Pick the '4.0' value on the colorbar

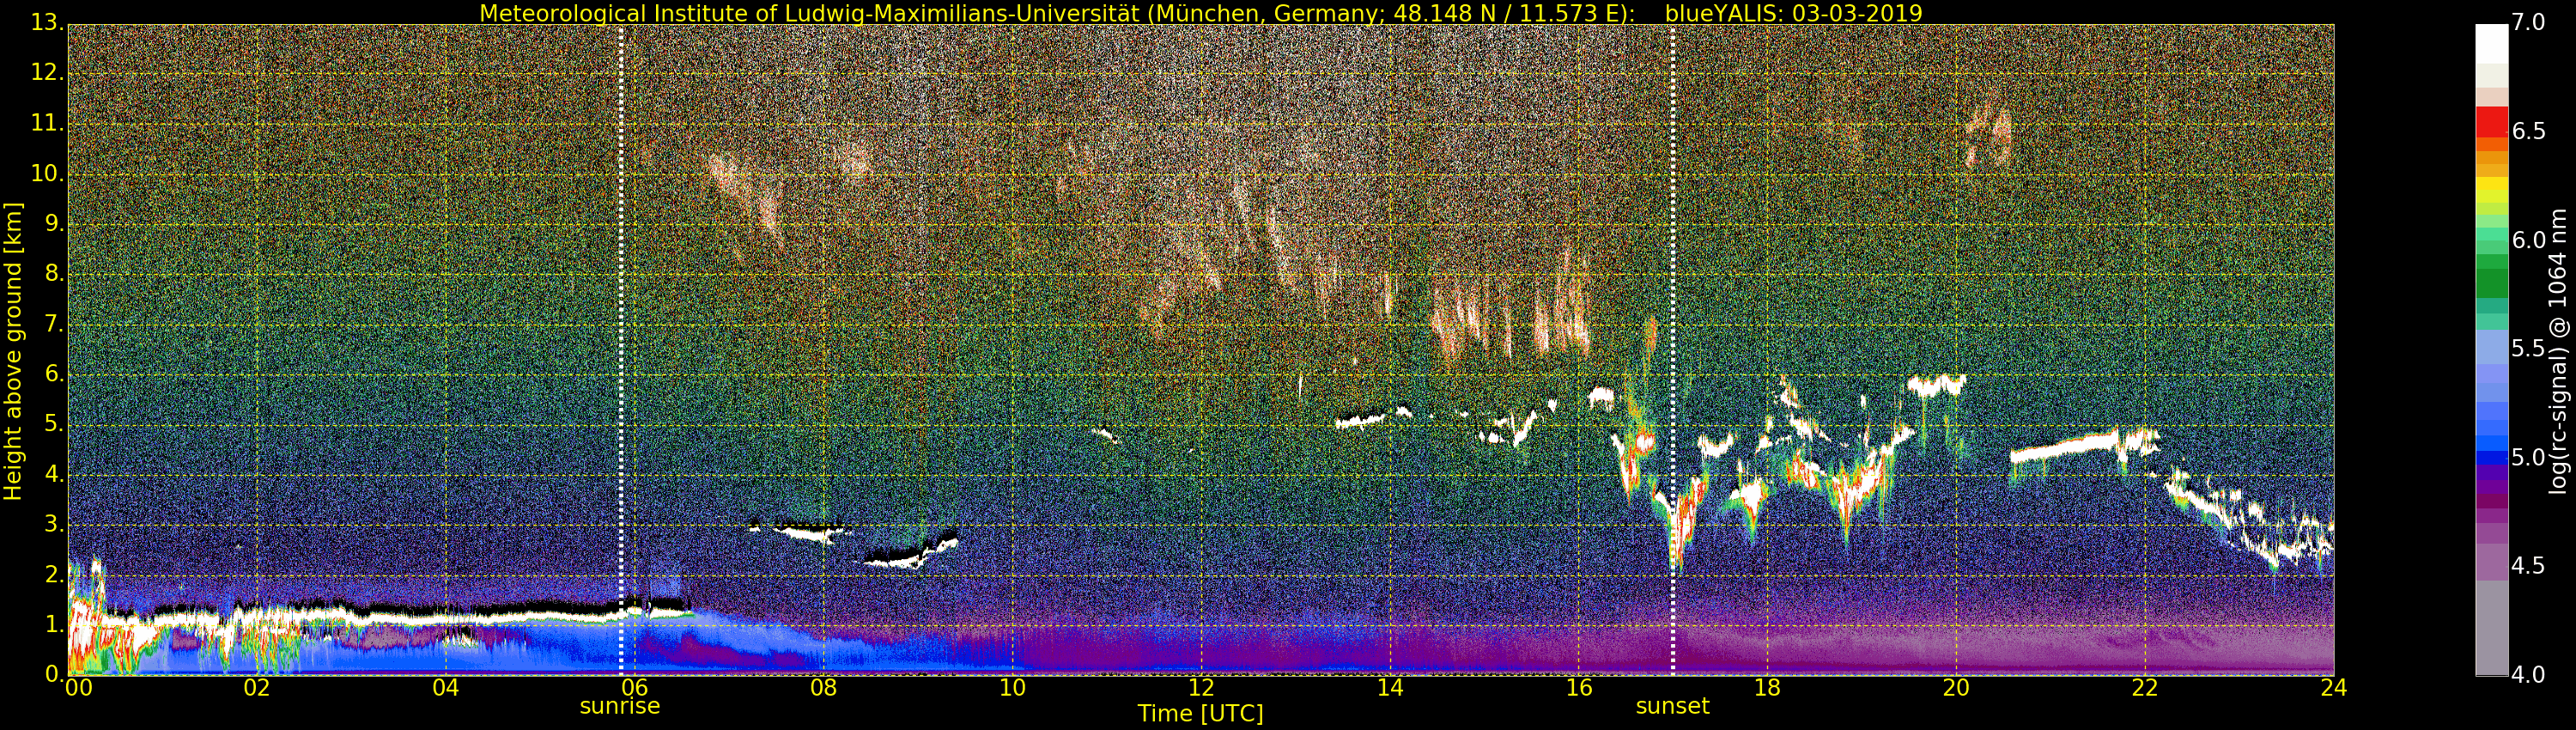pyautogui.click(x=2529, y=675)
